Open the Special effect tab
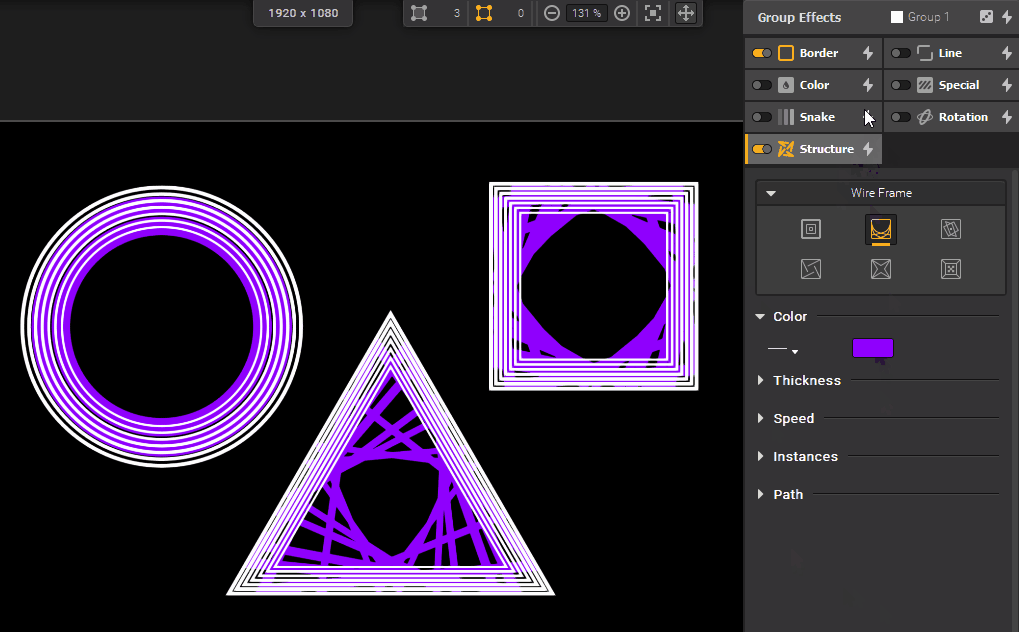Image resolution: width=1019 pixels, height=632 pixels. pyautogui.click(x=958, y=85)
